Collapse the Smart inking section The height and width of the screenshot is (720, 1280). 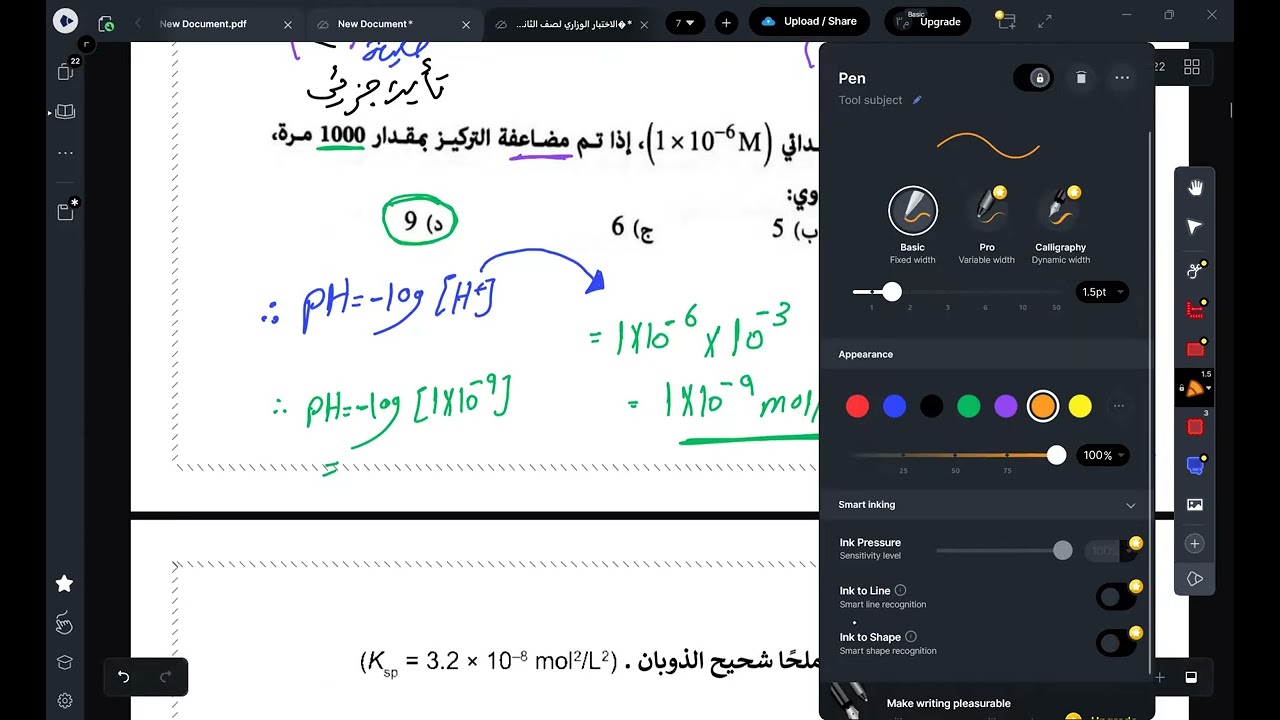click(1131, 505)
